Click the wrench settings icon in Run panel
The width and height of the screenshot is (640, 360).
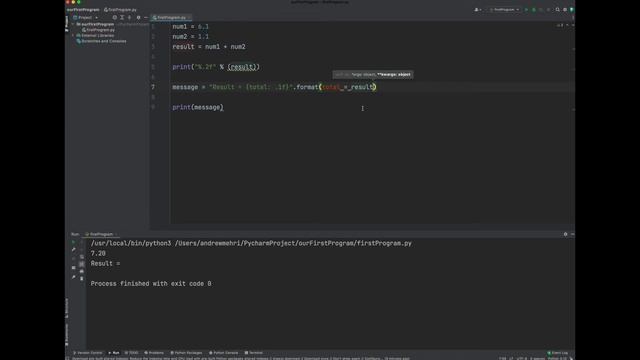pos(73,249)
